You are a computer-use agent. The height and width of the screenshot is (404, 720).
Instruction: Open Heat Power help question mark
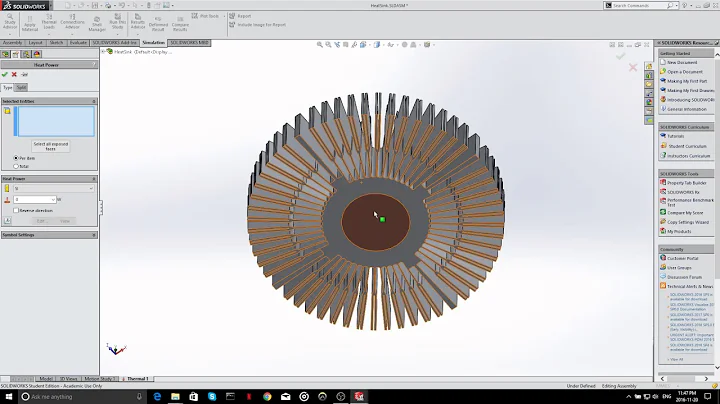(x=94, y=65)
